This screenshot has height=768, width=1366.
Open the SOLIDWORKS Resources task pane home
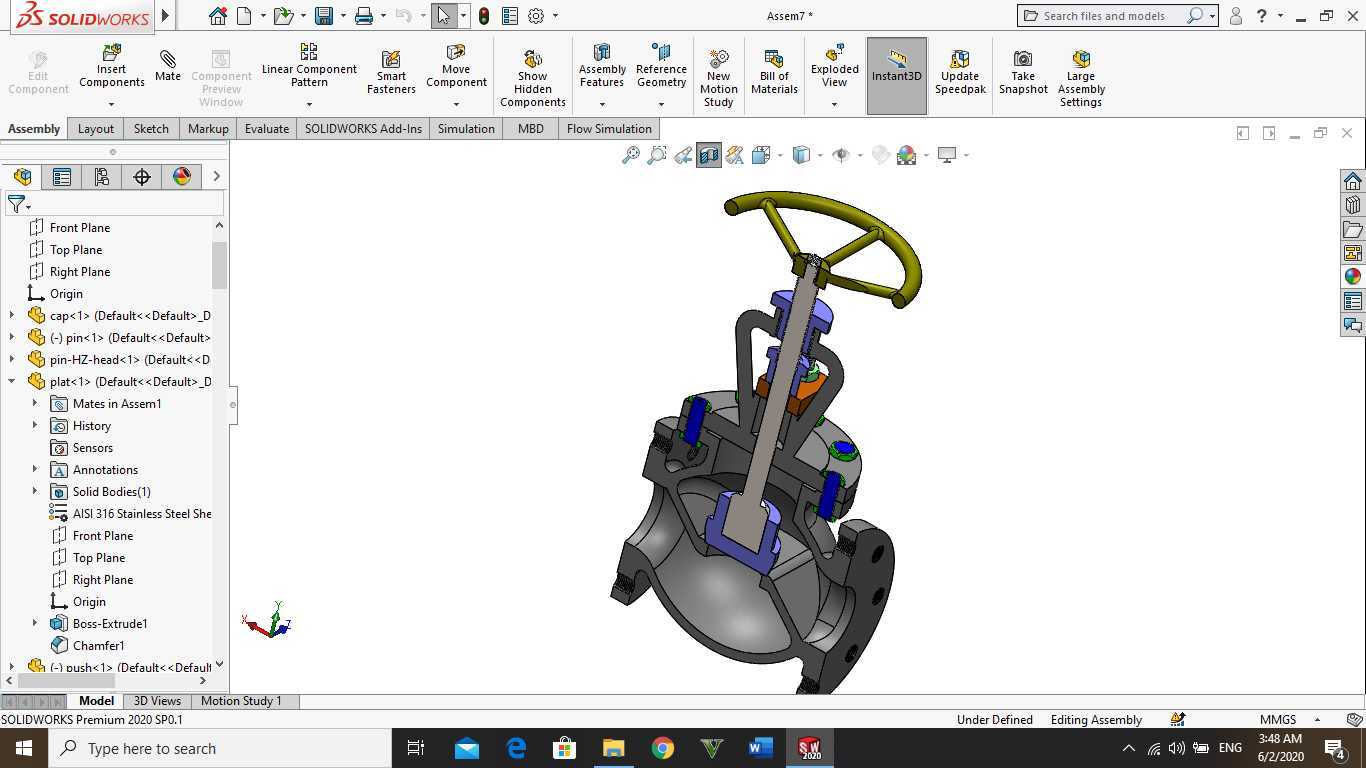pyautogui.click(x=1353, y=181)
